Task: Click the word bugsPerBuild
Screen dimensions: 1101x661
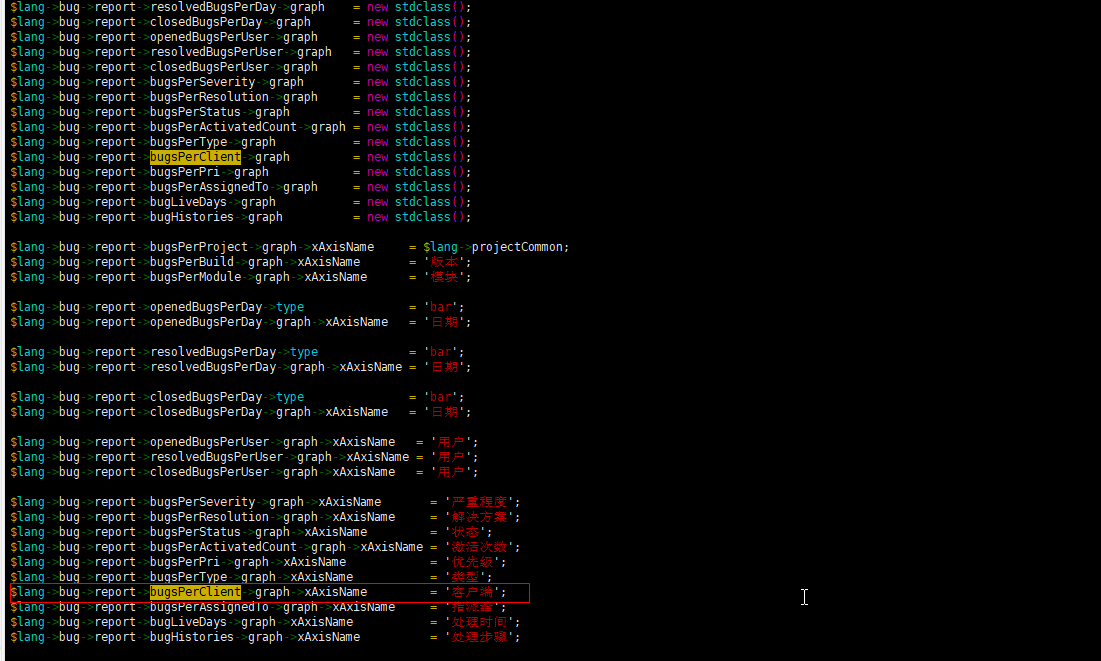Action: point(192,262)
